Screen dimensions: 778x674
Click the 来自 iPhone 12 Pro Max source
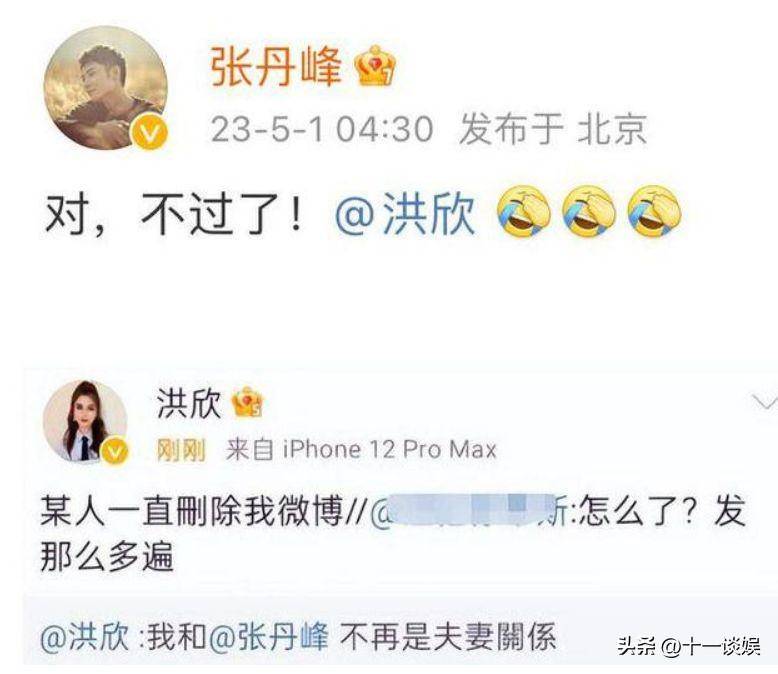click(x=361, y=450)
